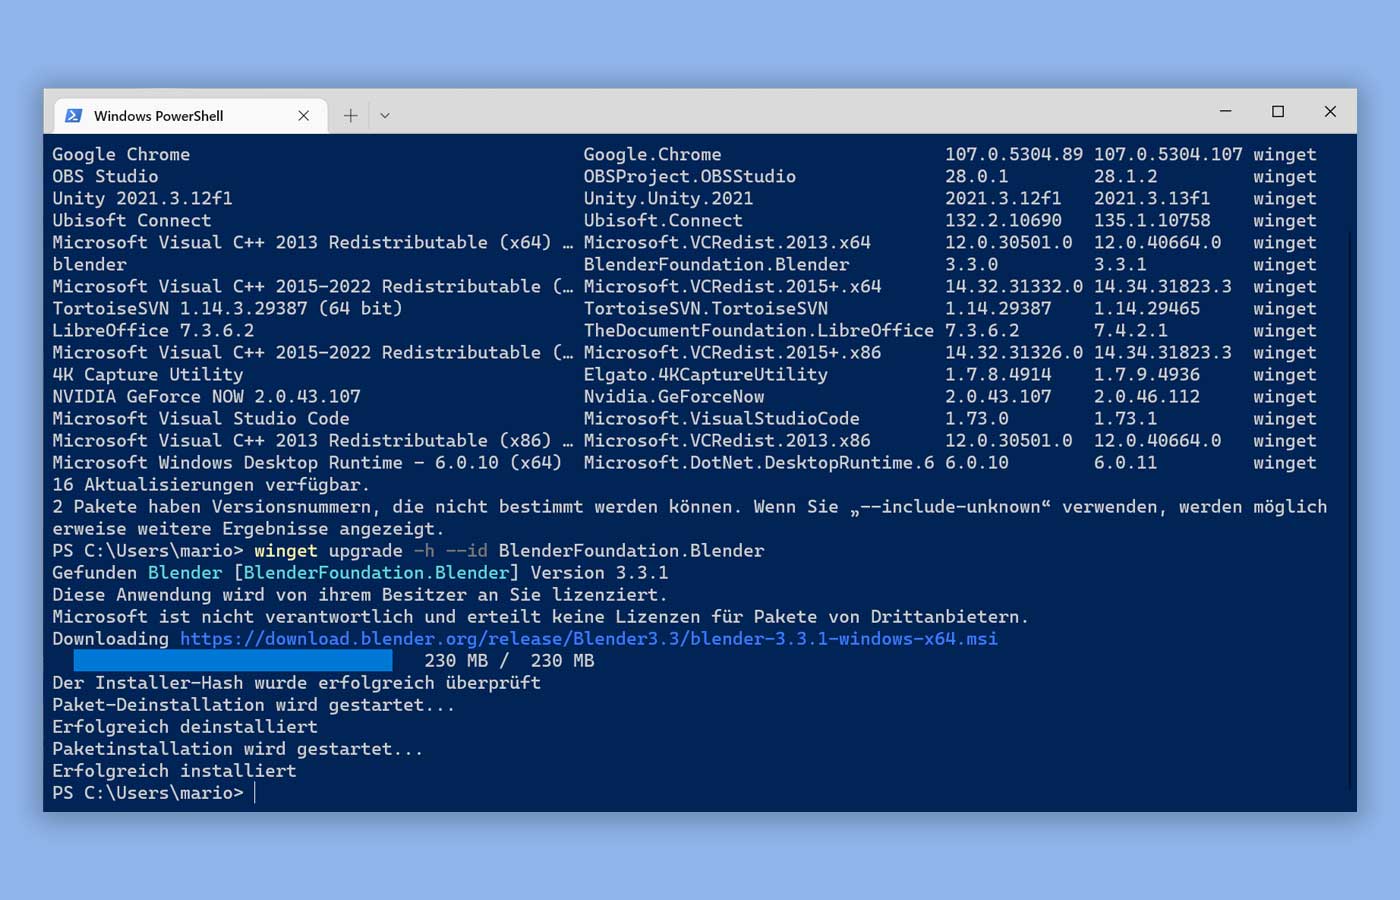Open the Blender download URL link
Screen dimensions: 1400x900
pos(589,638)
